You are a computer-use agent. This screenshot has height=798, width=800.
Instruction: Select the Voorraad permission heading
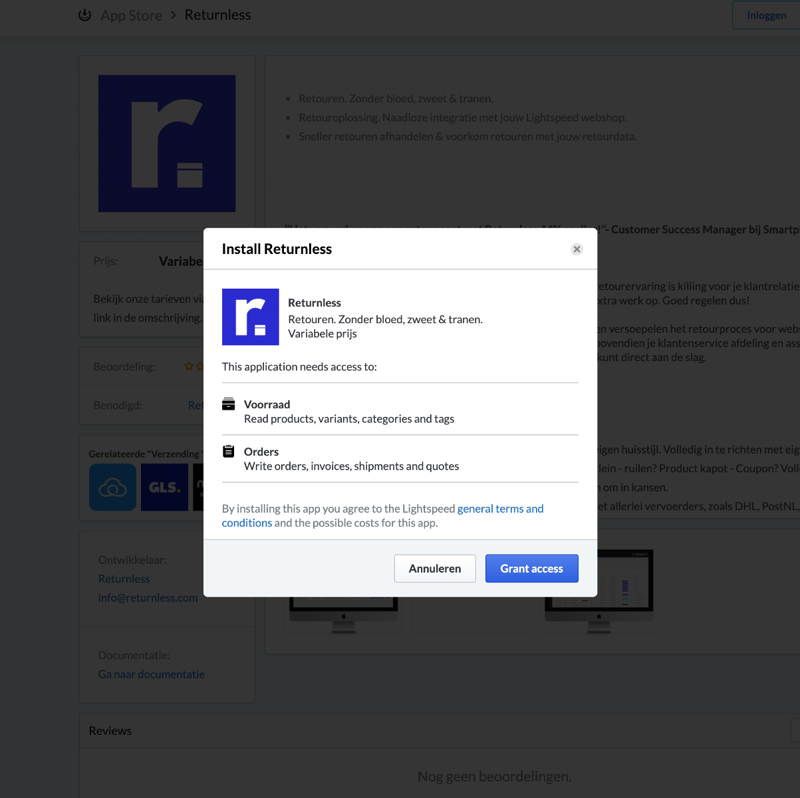coord(267,404)
